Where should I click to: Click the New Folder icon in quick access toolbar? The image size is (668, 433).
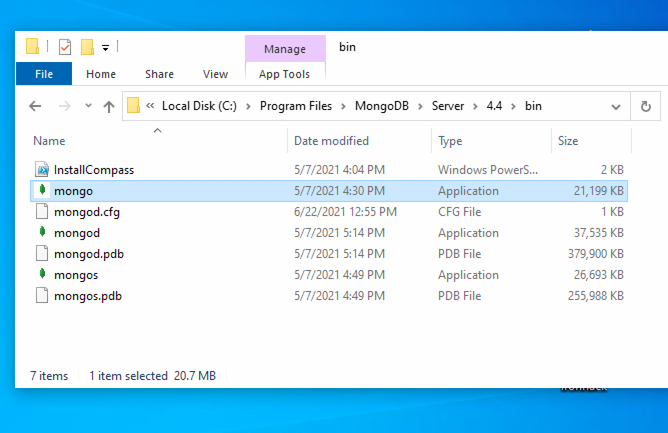click(x=87, y=47)
